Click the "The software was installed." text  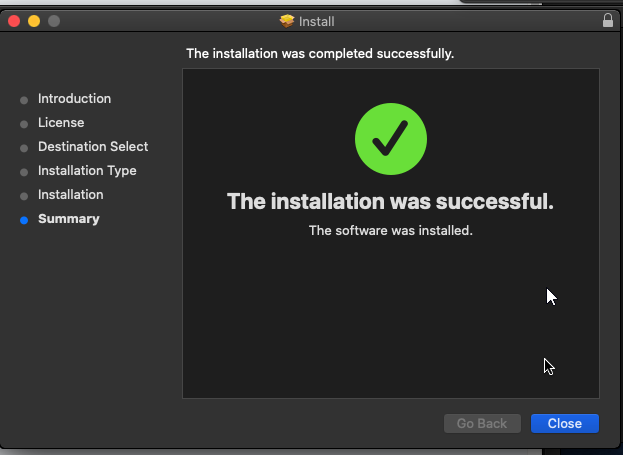[x=390, y=231]
